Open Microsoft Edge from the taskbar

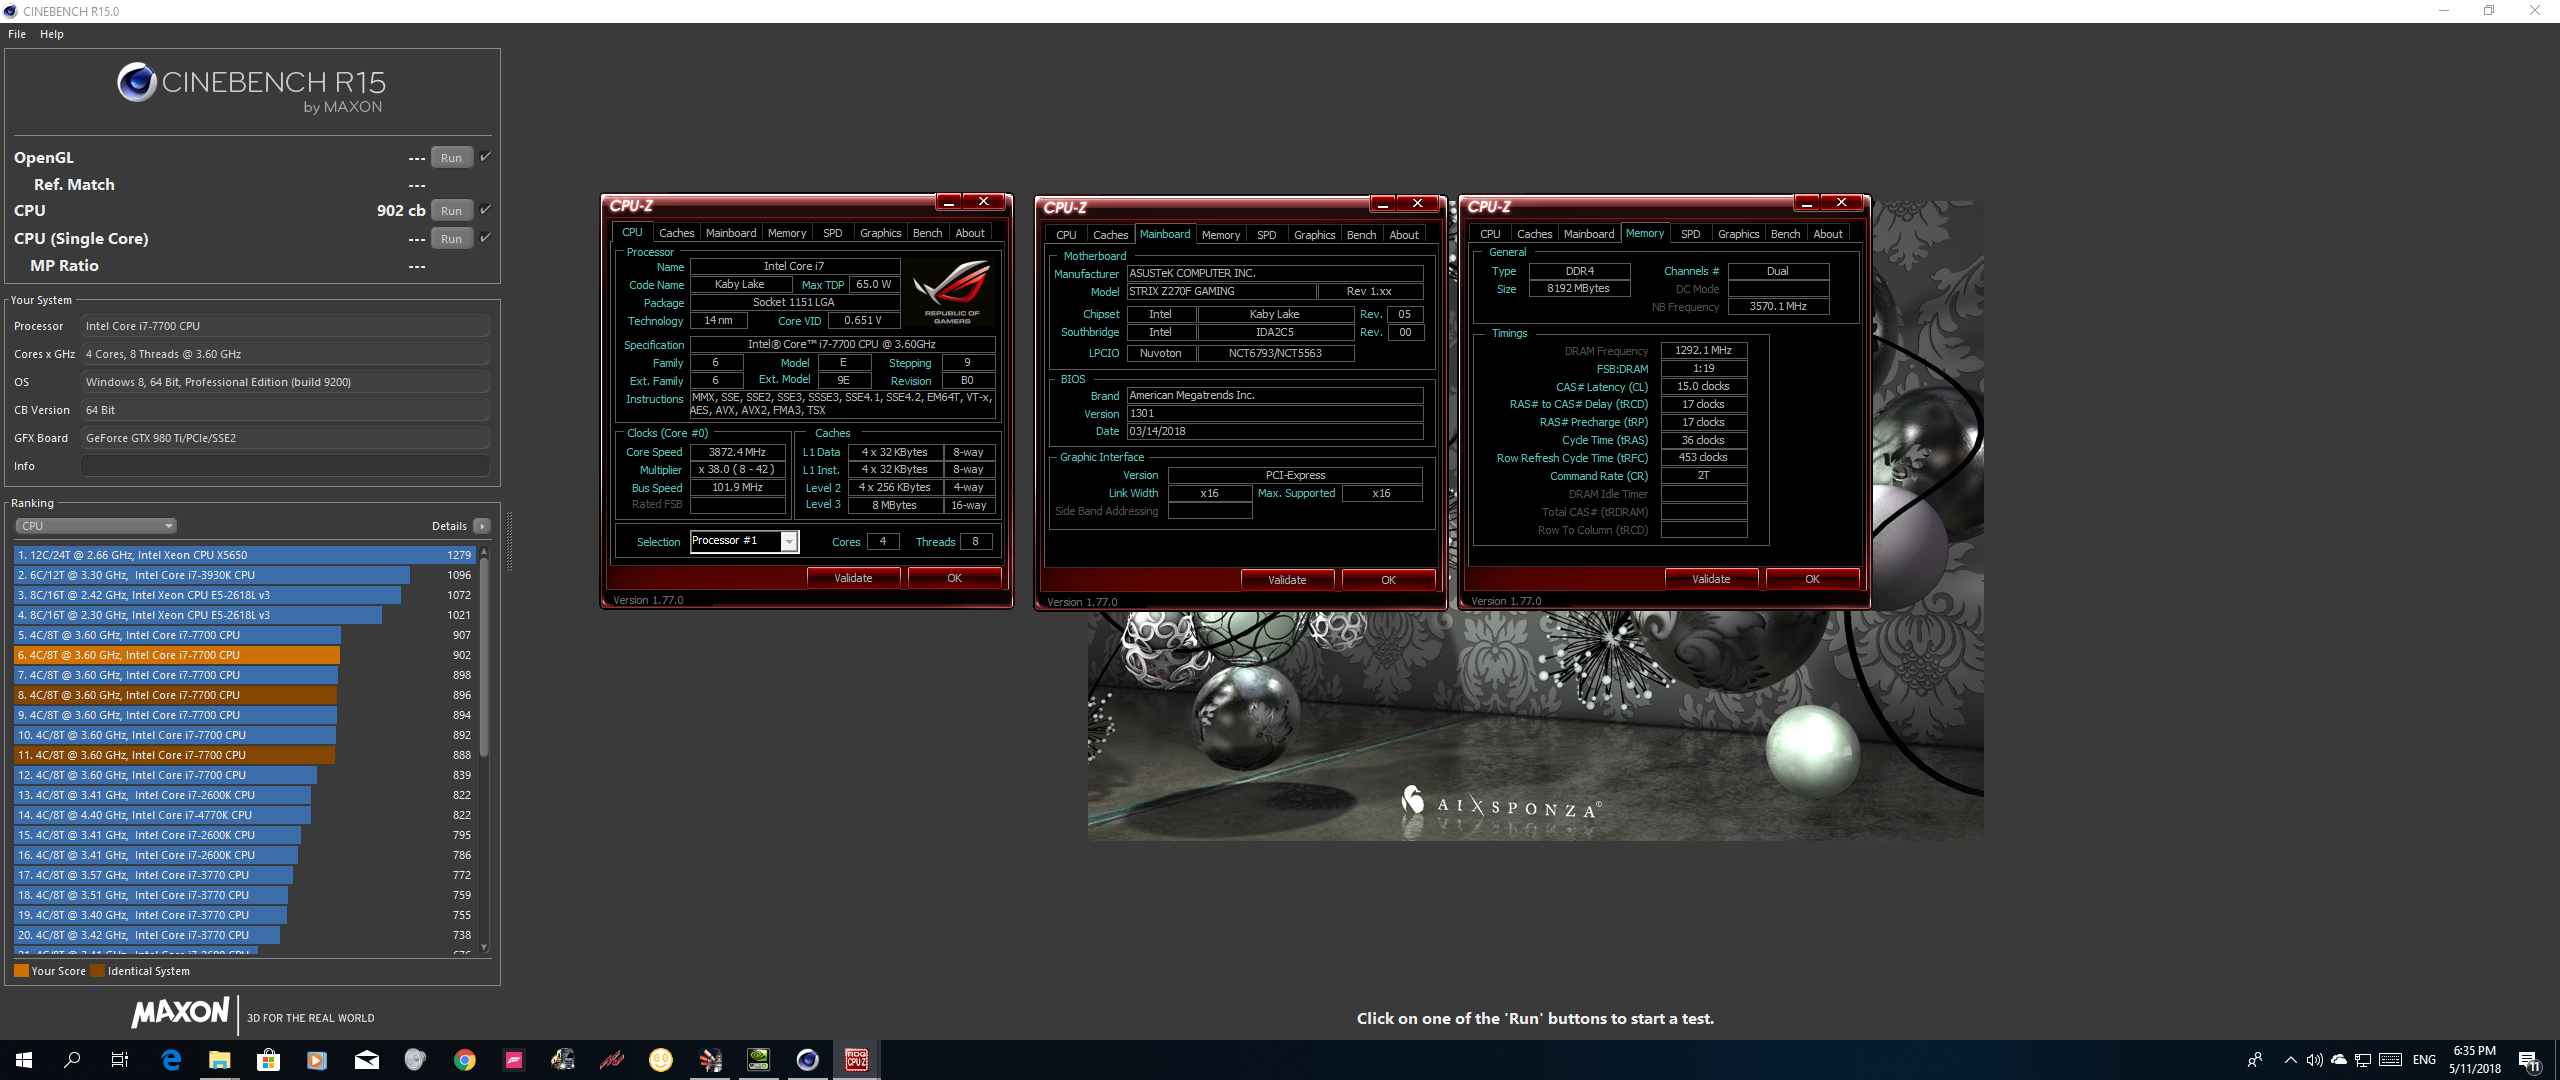pos(171,1060)
